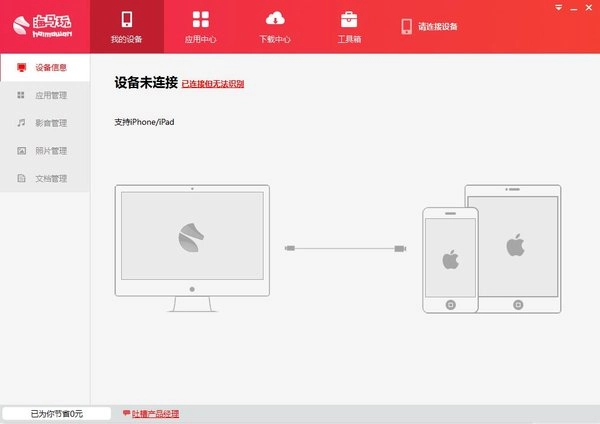Image resolution: width=600 pixels, height=424 pixels.
Task: Click the 吐槽产品经理 feedback link
Action: pos(155,413)
